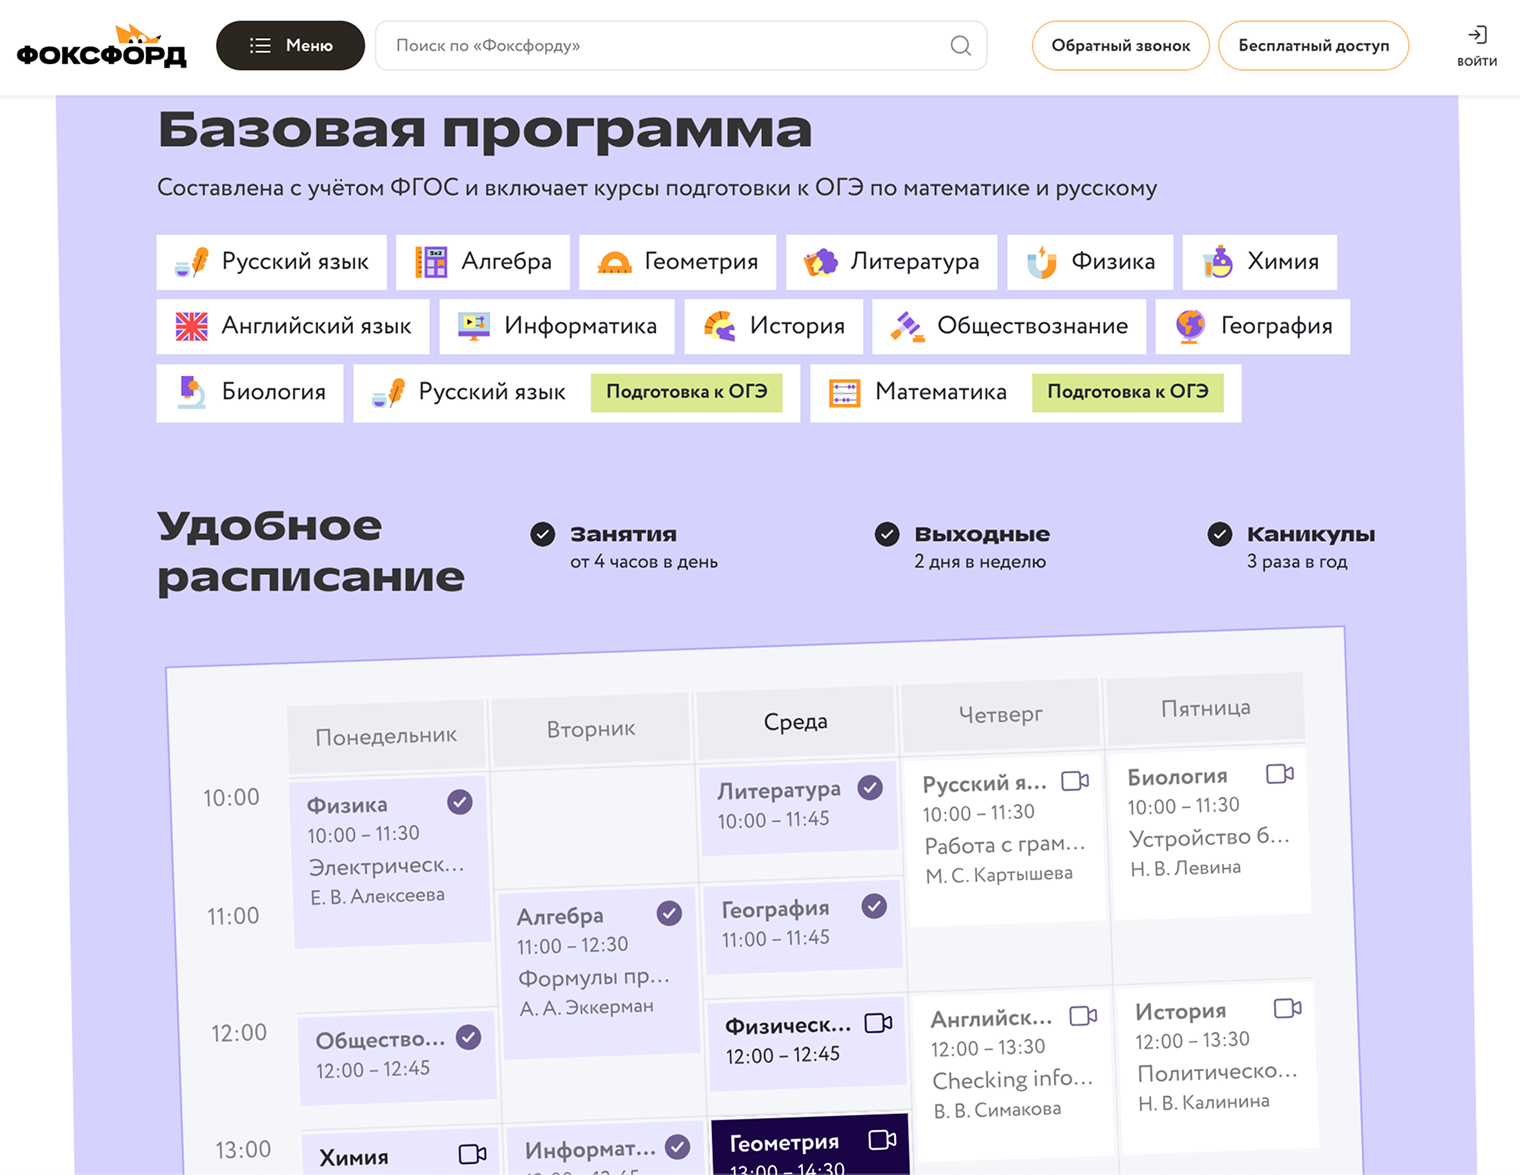Viewport: 1520px width, 1175px height.
Task: Select the Понедельник schedule column header
Action: (386, 737)
